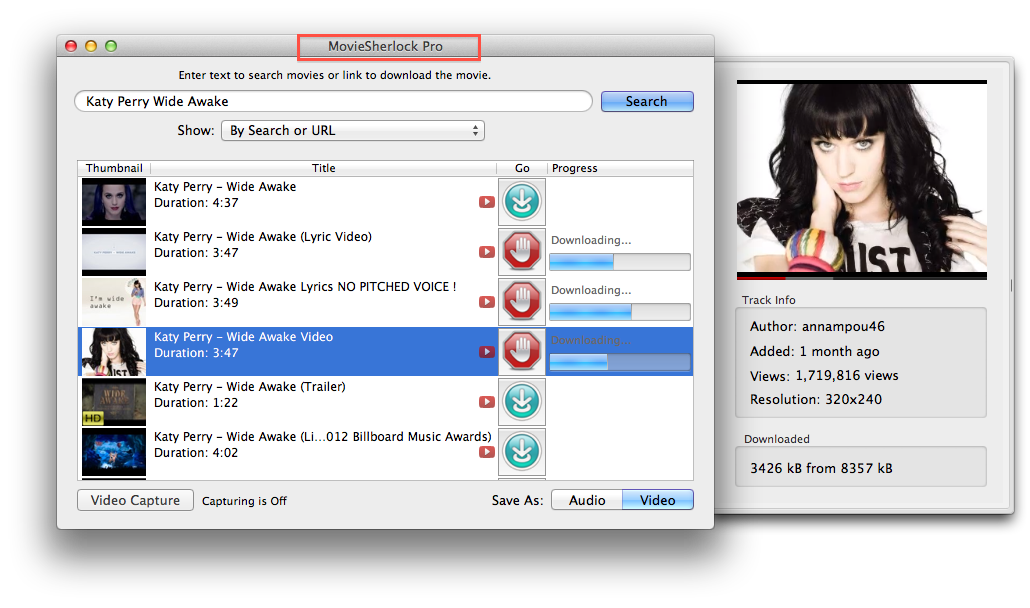Click 'Added: 1 month ago' text
This screenshot has height=608, width=1030.
pos(815,351)
